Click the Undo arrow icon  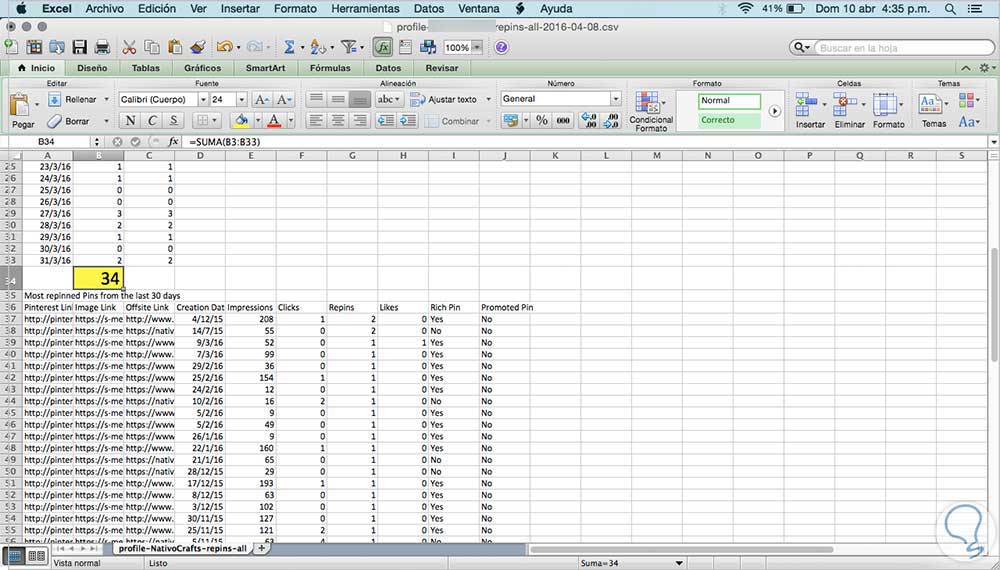(x=224, y=47)
